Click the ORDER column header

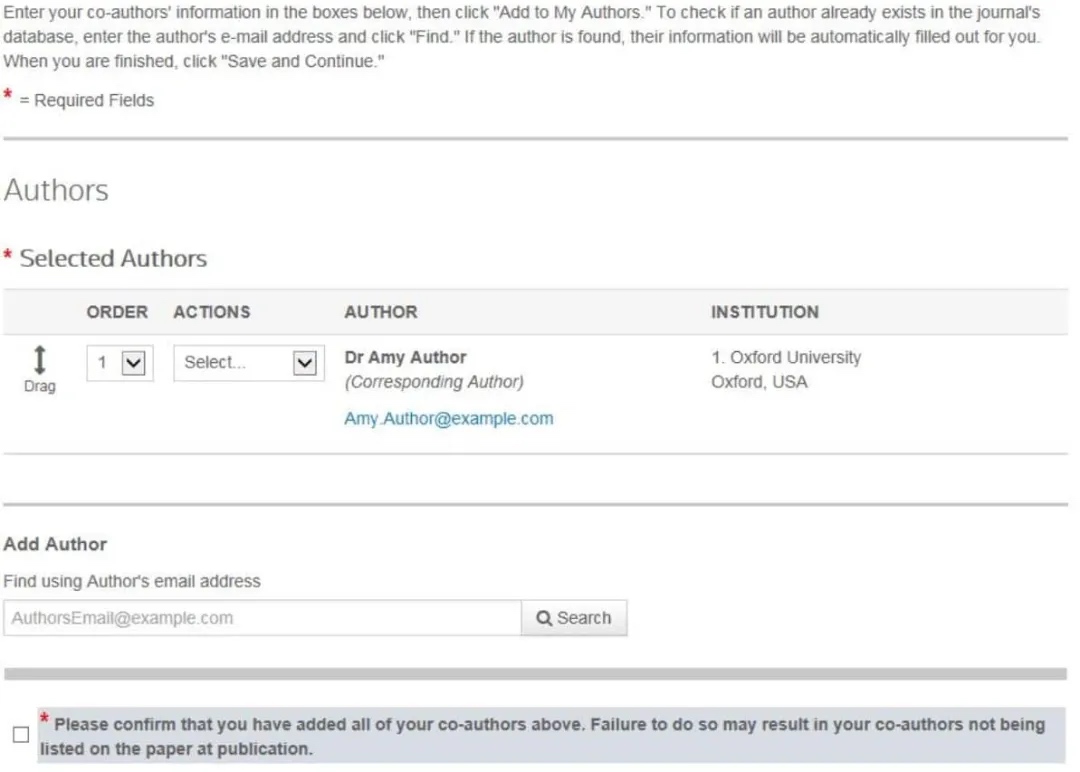tap(117, 312)
